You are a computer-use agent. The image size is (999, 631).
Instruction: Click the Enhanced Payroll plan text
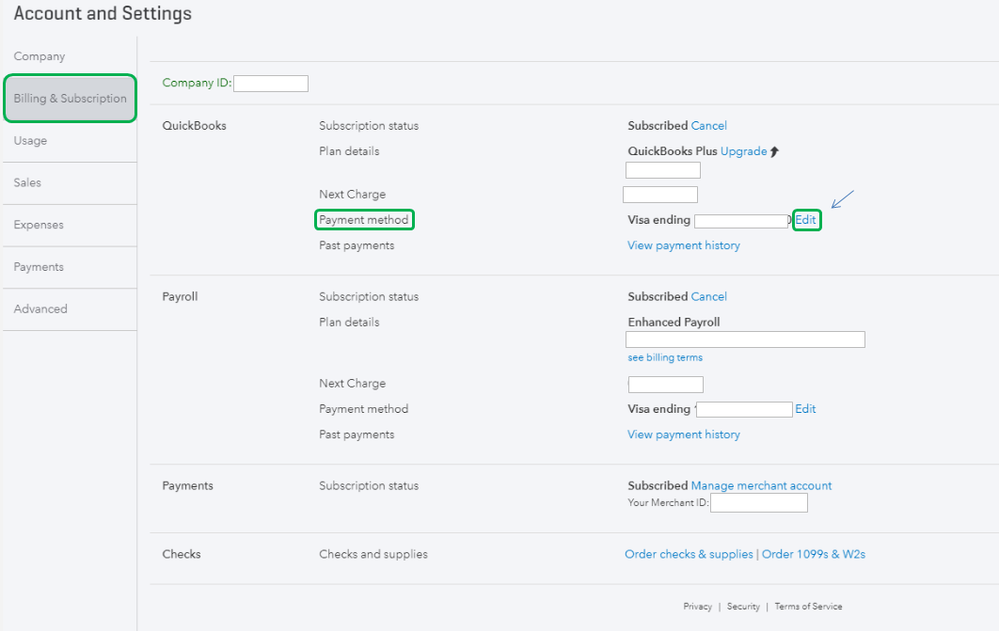point(673,322)
